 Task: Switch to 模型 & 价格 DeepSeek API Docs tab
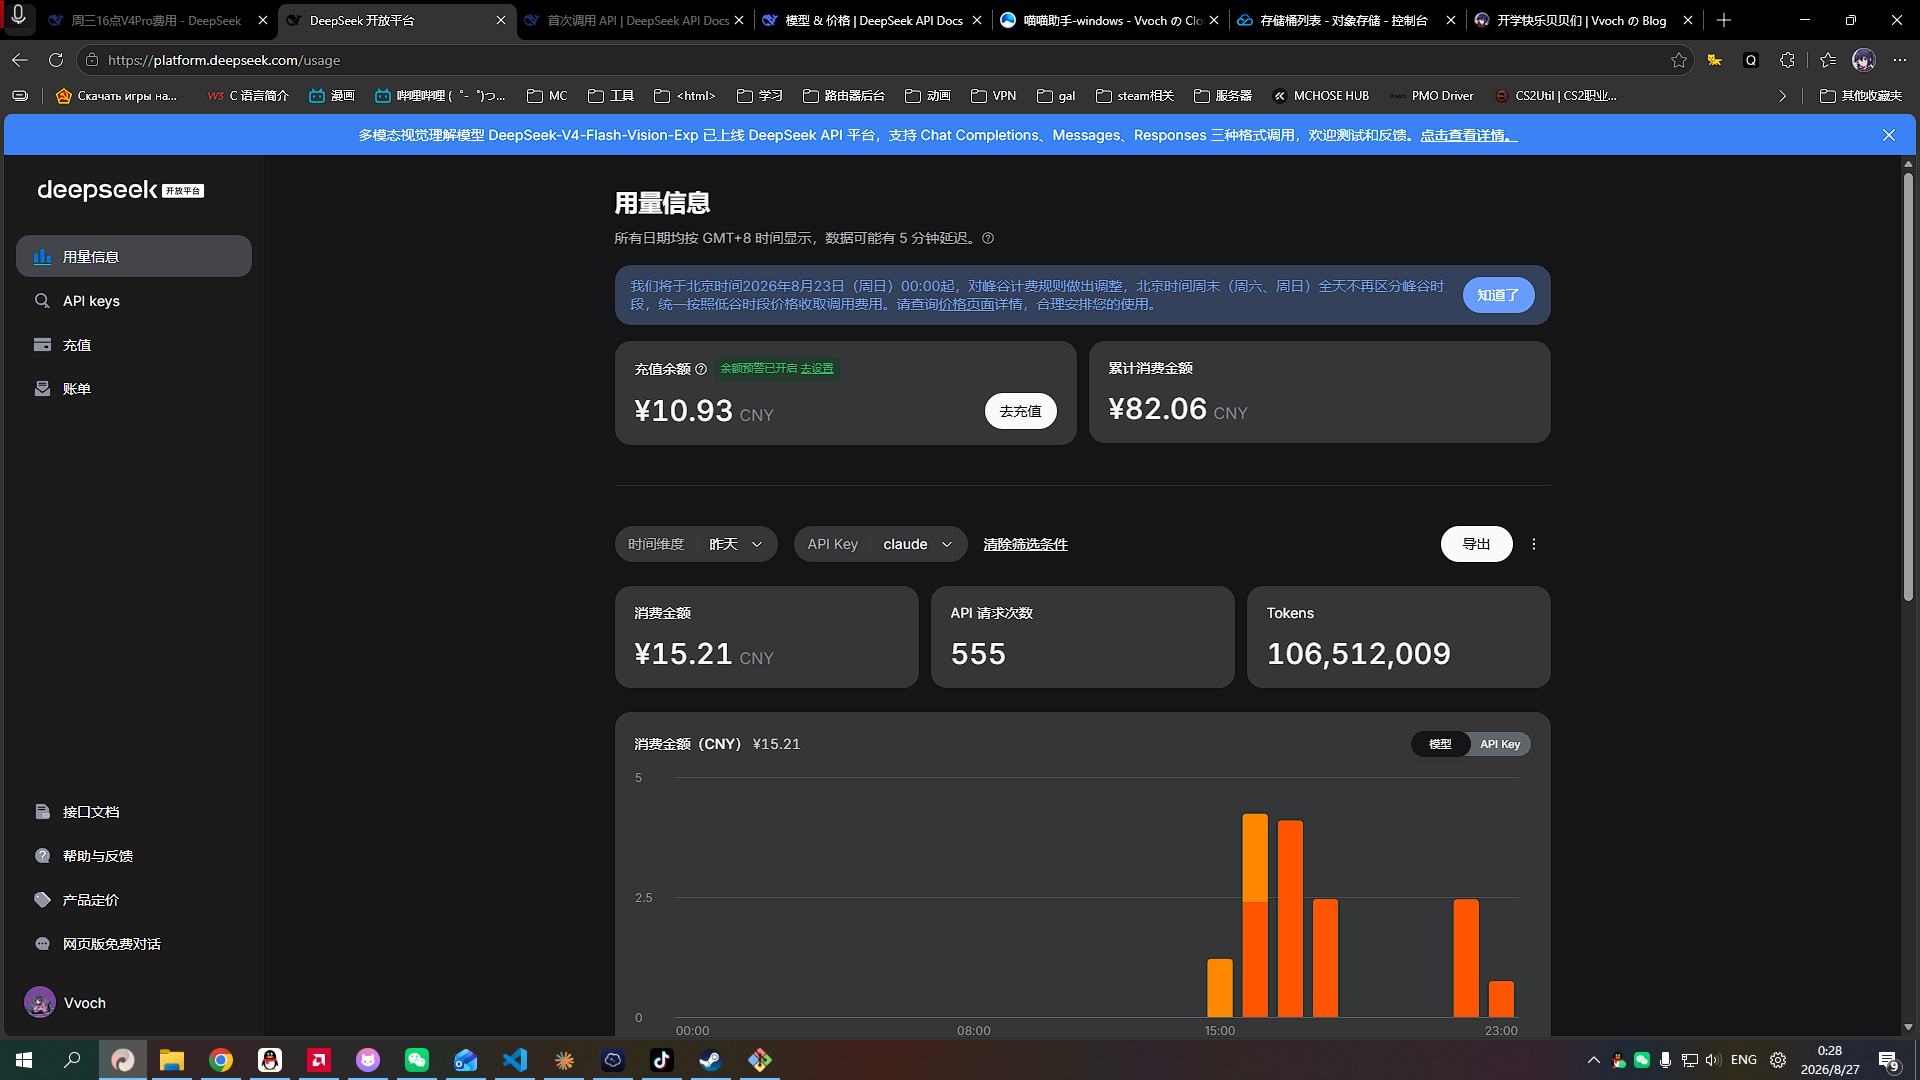tap(873, 20)
